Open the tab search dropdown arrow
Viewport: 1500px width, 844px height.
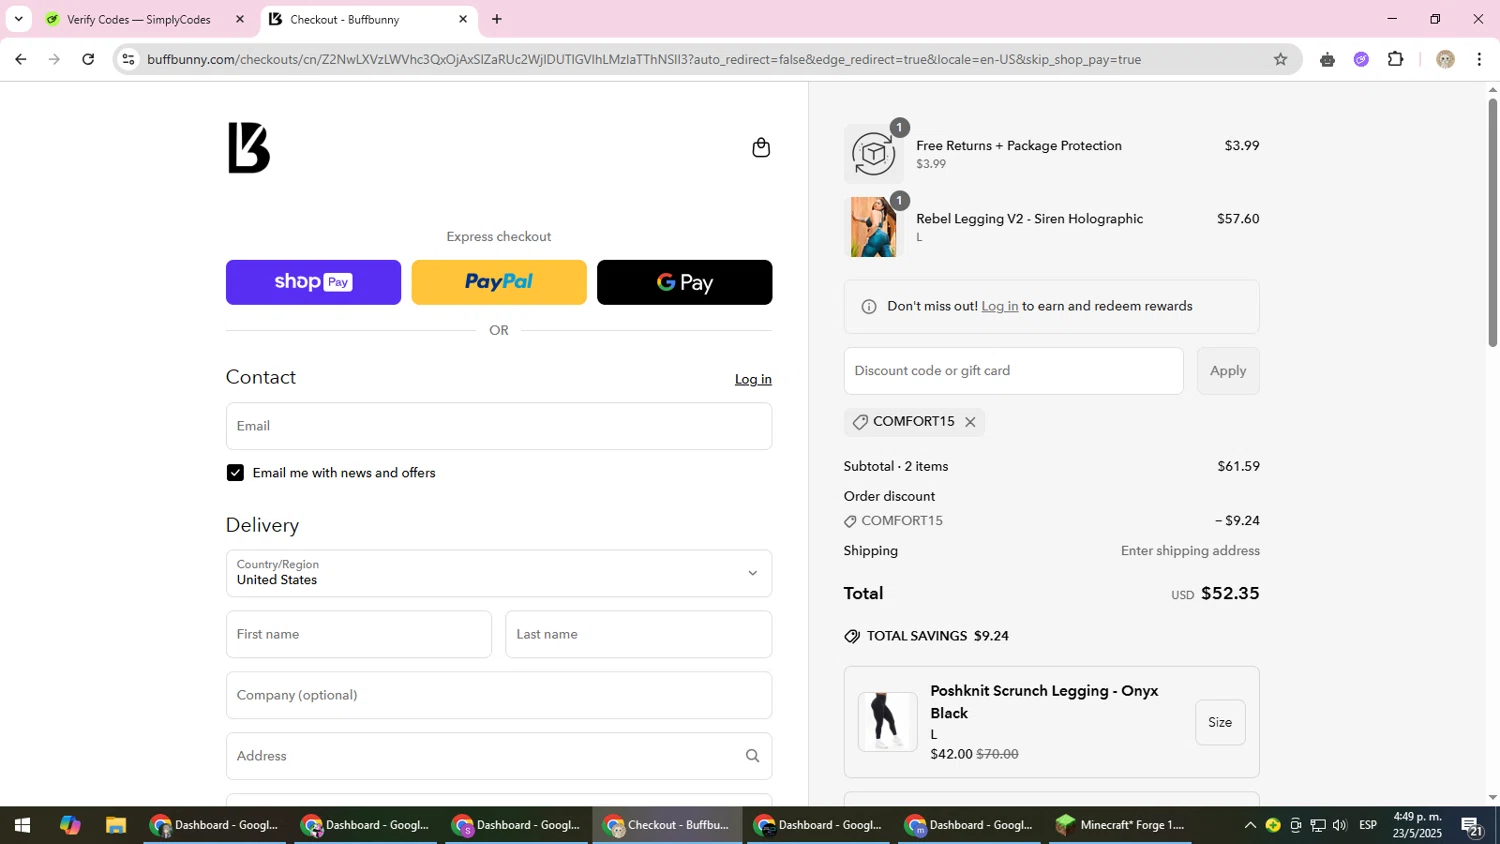coord(18,19)
